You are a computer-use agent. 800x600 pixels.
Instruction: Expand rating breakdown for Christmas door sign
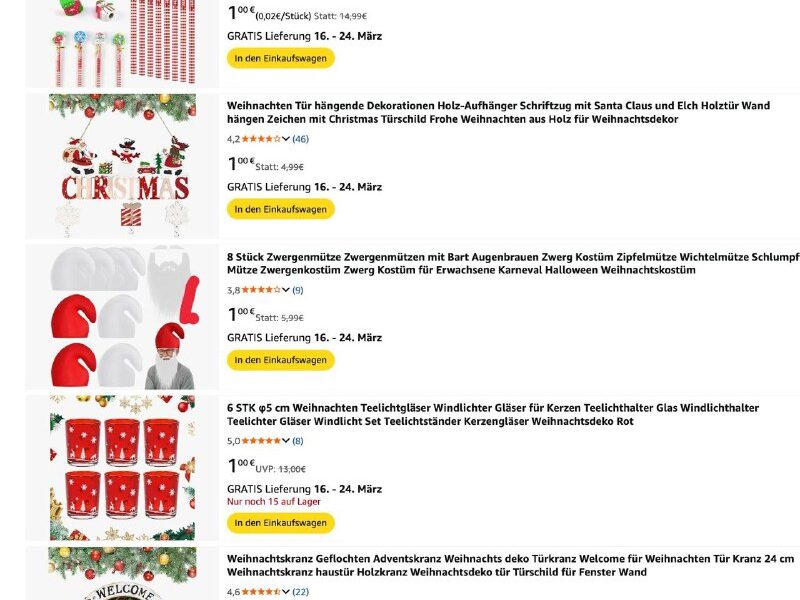[x=286, y=139]
